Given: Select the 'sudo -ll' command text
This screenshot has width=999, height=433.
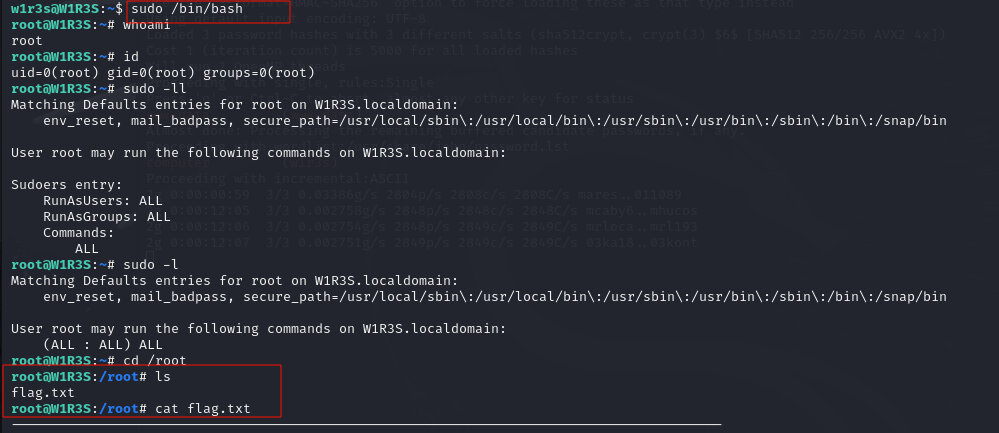Looking at the screenshot, I should (155, 89).
